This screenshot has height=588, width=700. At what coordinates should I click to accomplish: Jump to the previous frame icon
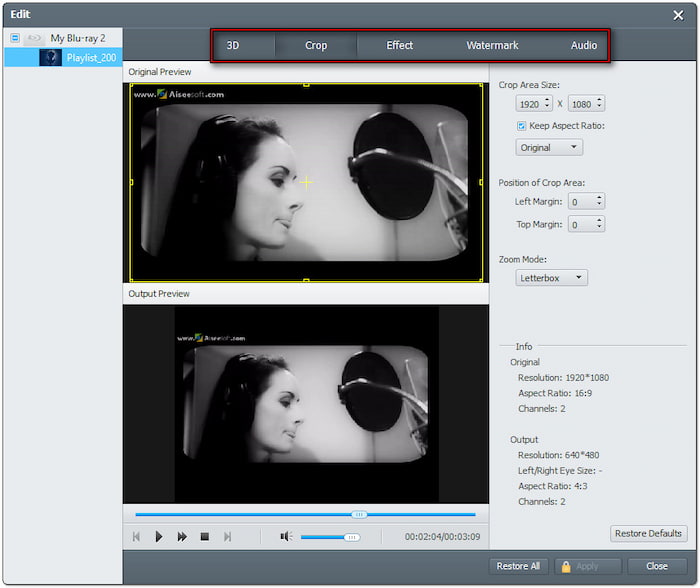(x=136, y=537)
